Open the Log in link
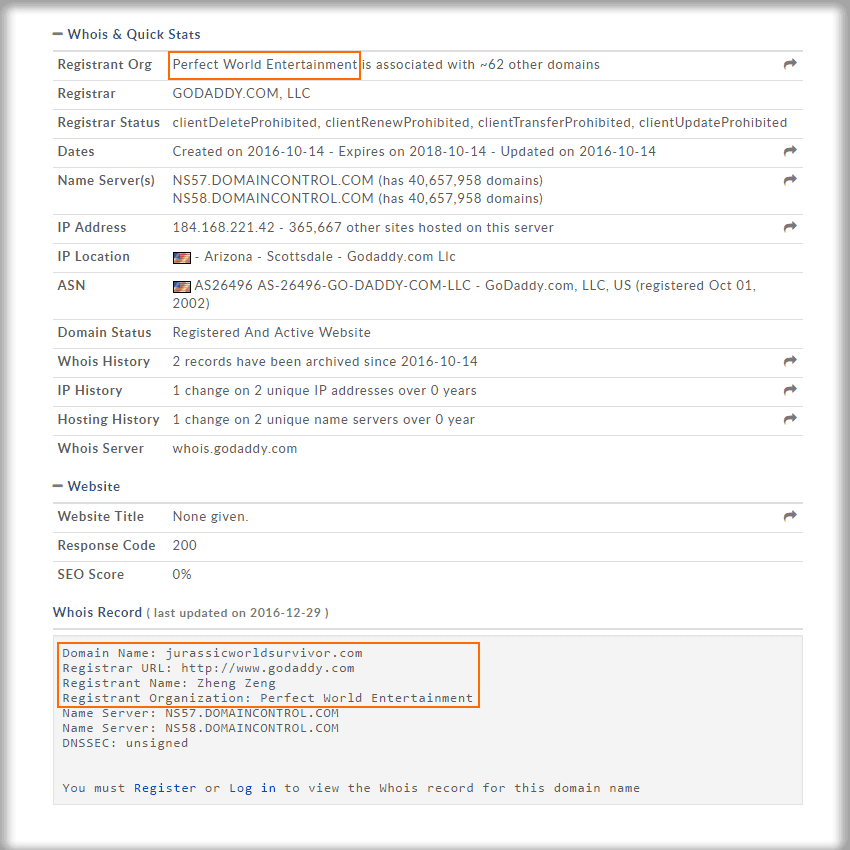This screenshot has width=850, height=850. 252,788
